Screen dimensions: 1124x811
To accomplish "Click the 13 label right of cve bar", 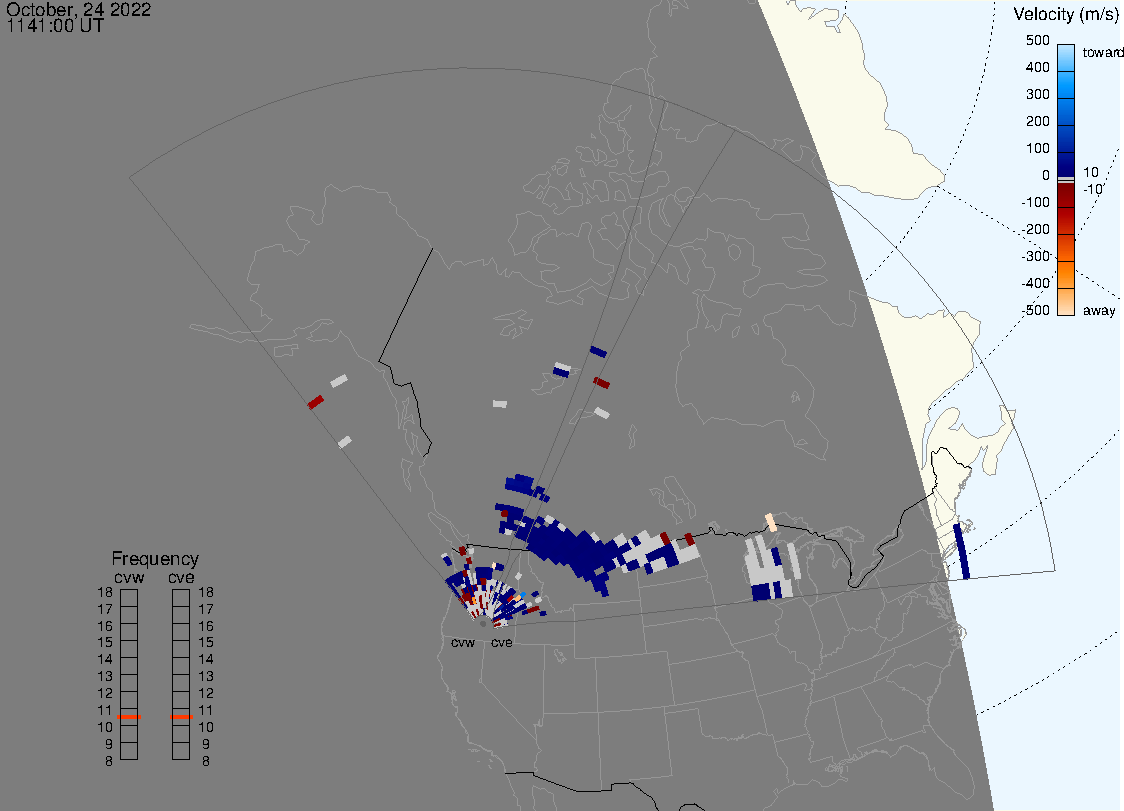I will click(x=206, y=677).
